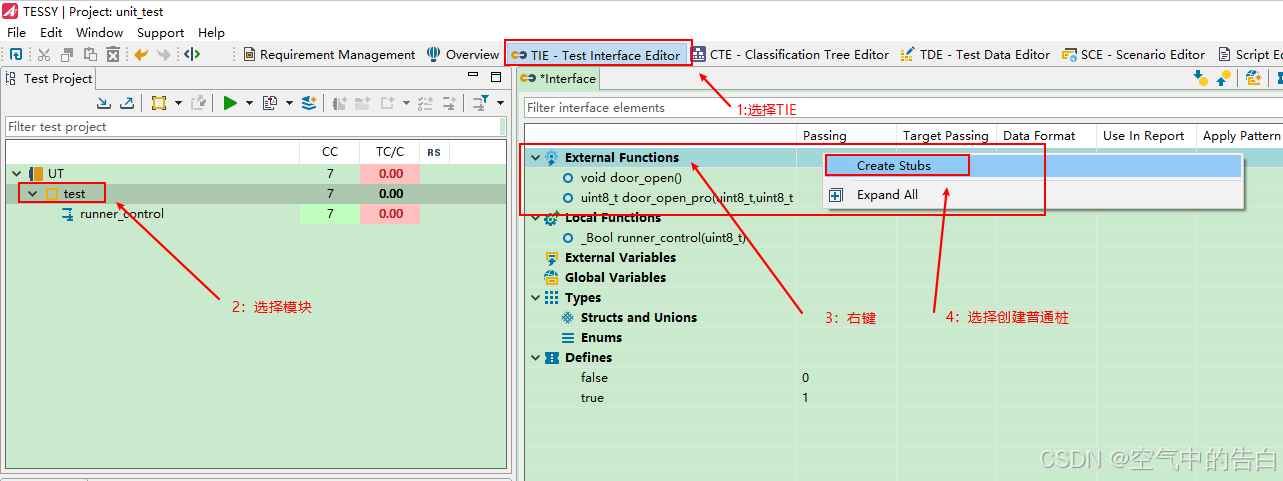Click the blue square arrow icon at toolbar start
Image resolution: width=1283 pixels, height=481 pixels.
[x=15, y=55]
